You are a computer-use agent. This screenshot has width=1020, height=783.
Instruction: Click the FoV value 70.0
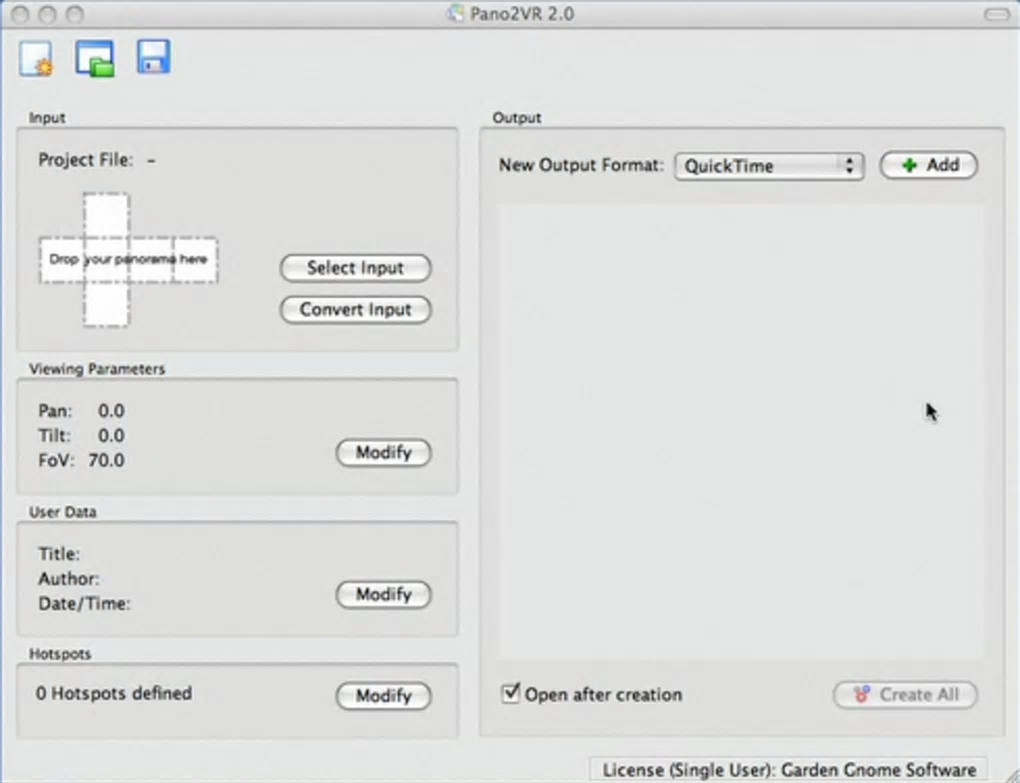pos(107,460)
